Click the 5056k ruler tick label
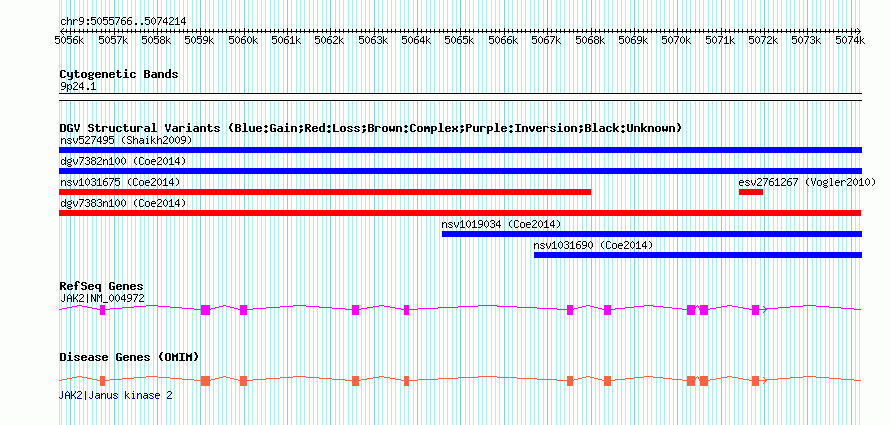Viewport: 890px width, 425px height. click(69, 40)
